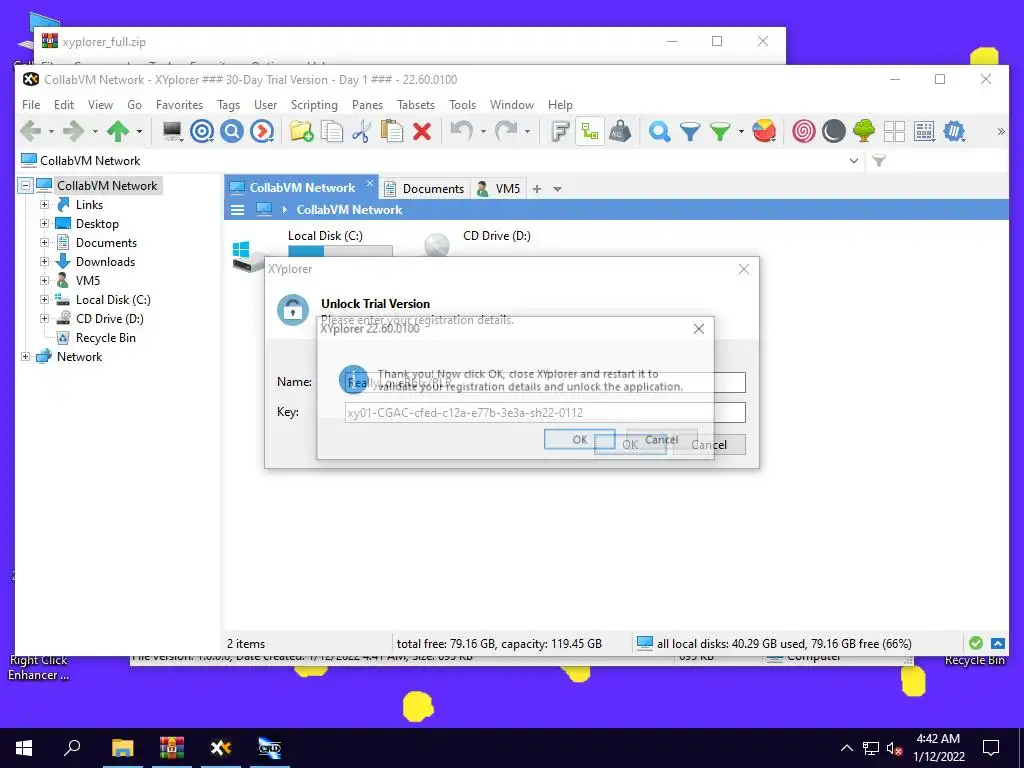Click the blue status bar button icon
1024x768 pixels.
998,643
